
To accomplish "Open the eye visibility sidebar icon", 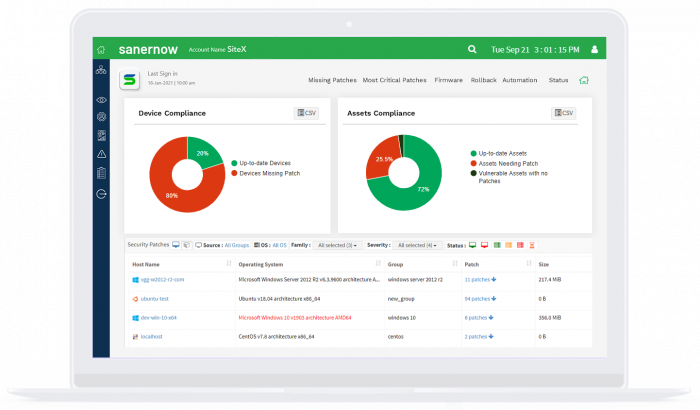I will point(101,100).
